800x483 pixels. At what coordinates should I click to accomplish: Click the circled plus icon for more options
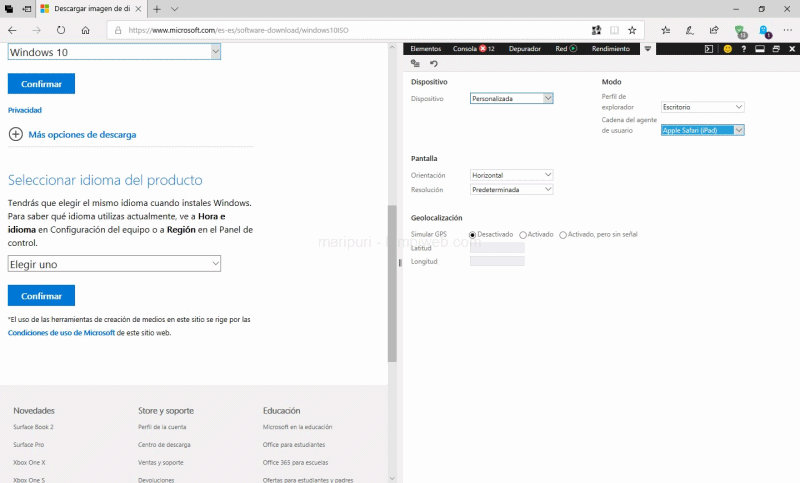[x=16, y=134]
